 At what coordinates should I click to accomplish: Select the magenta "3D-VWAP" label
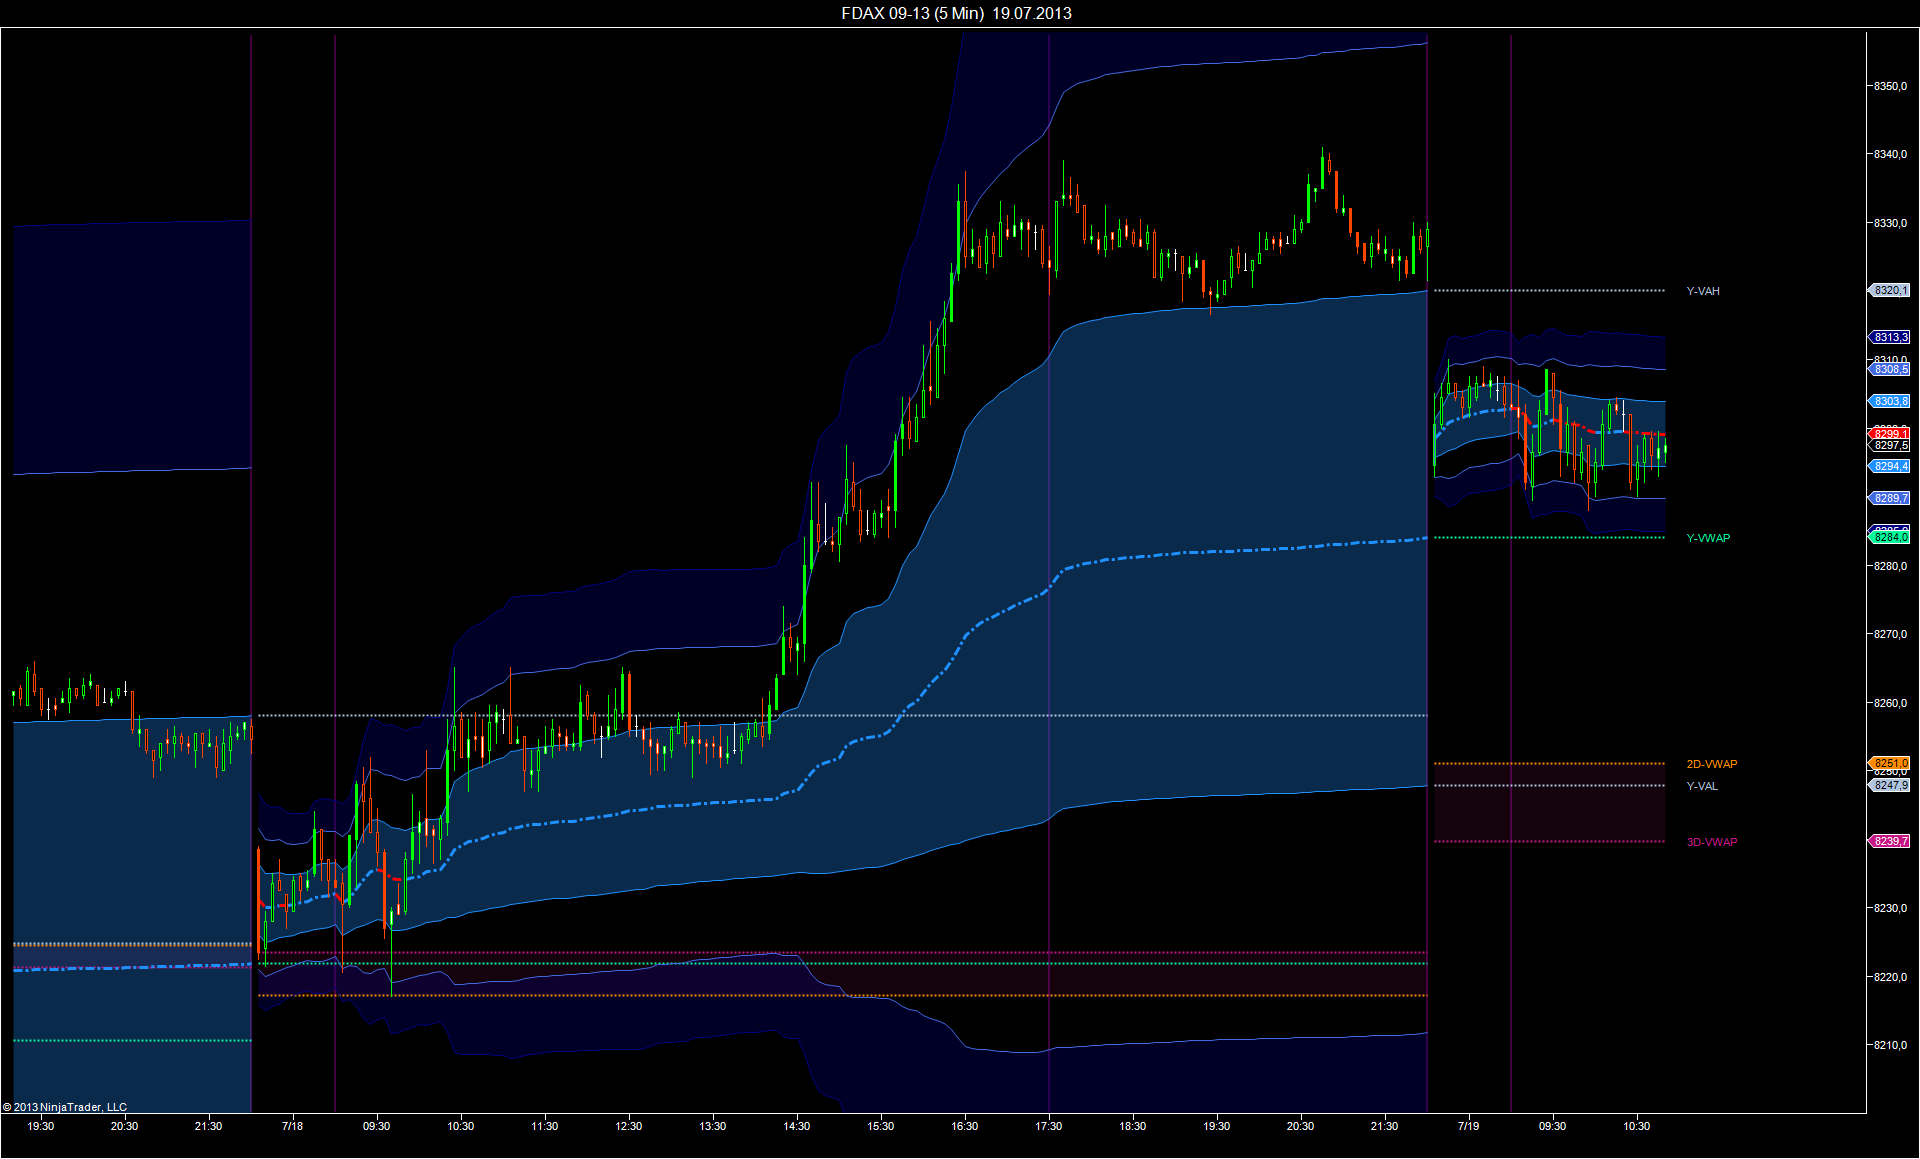[x=1712, y=842]
